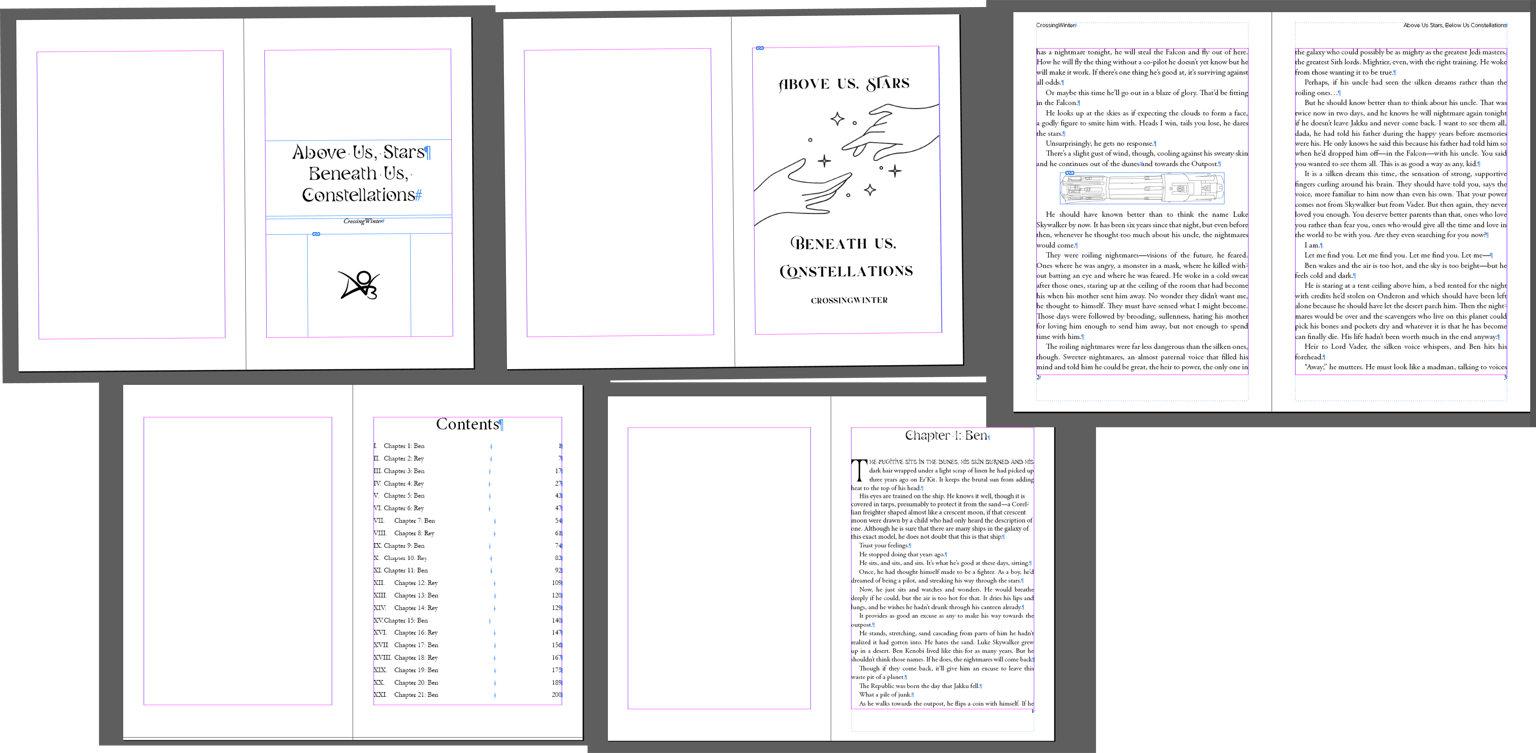The height and width of the screenshot is (753, 1536).
Task: Click the 'CrossingWinter' running header on left page
Action: pos(1056,26)
